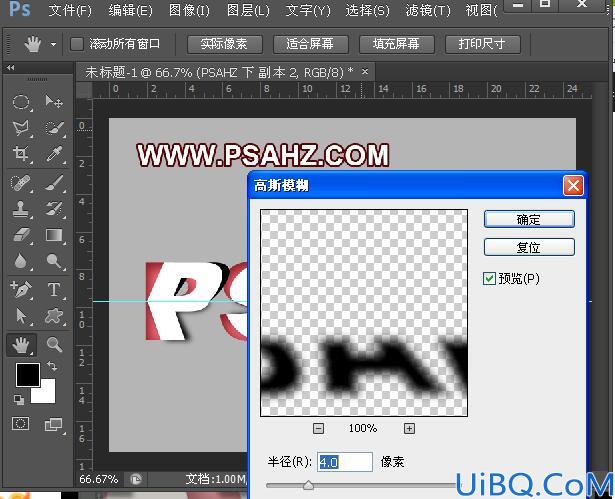Image resolution: width=615 pixels, height=499 pixels.
Task: Click the 适合屏幕 button
Action: [x=310, y=44]
